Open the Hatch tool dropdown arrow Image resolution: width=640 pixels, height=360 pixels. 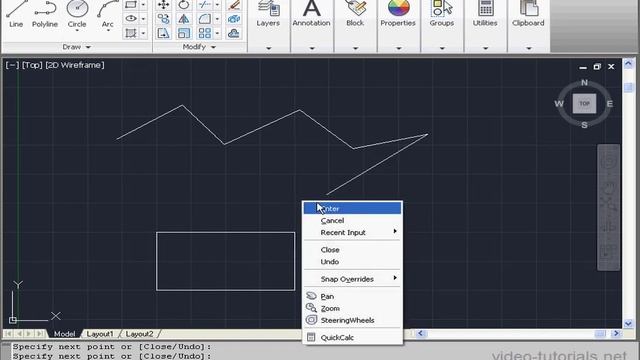[143, 33]
